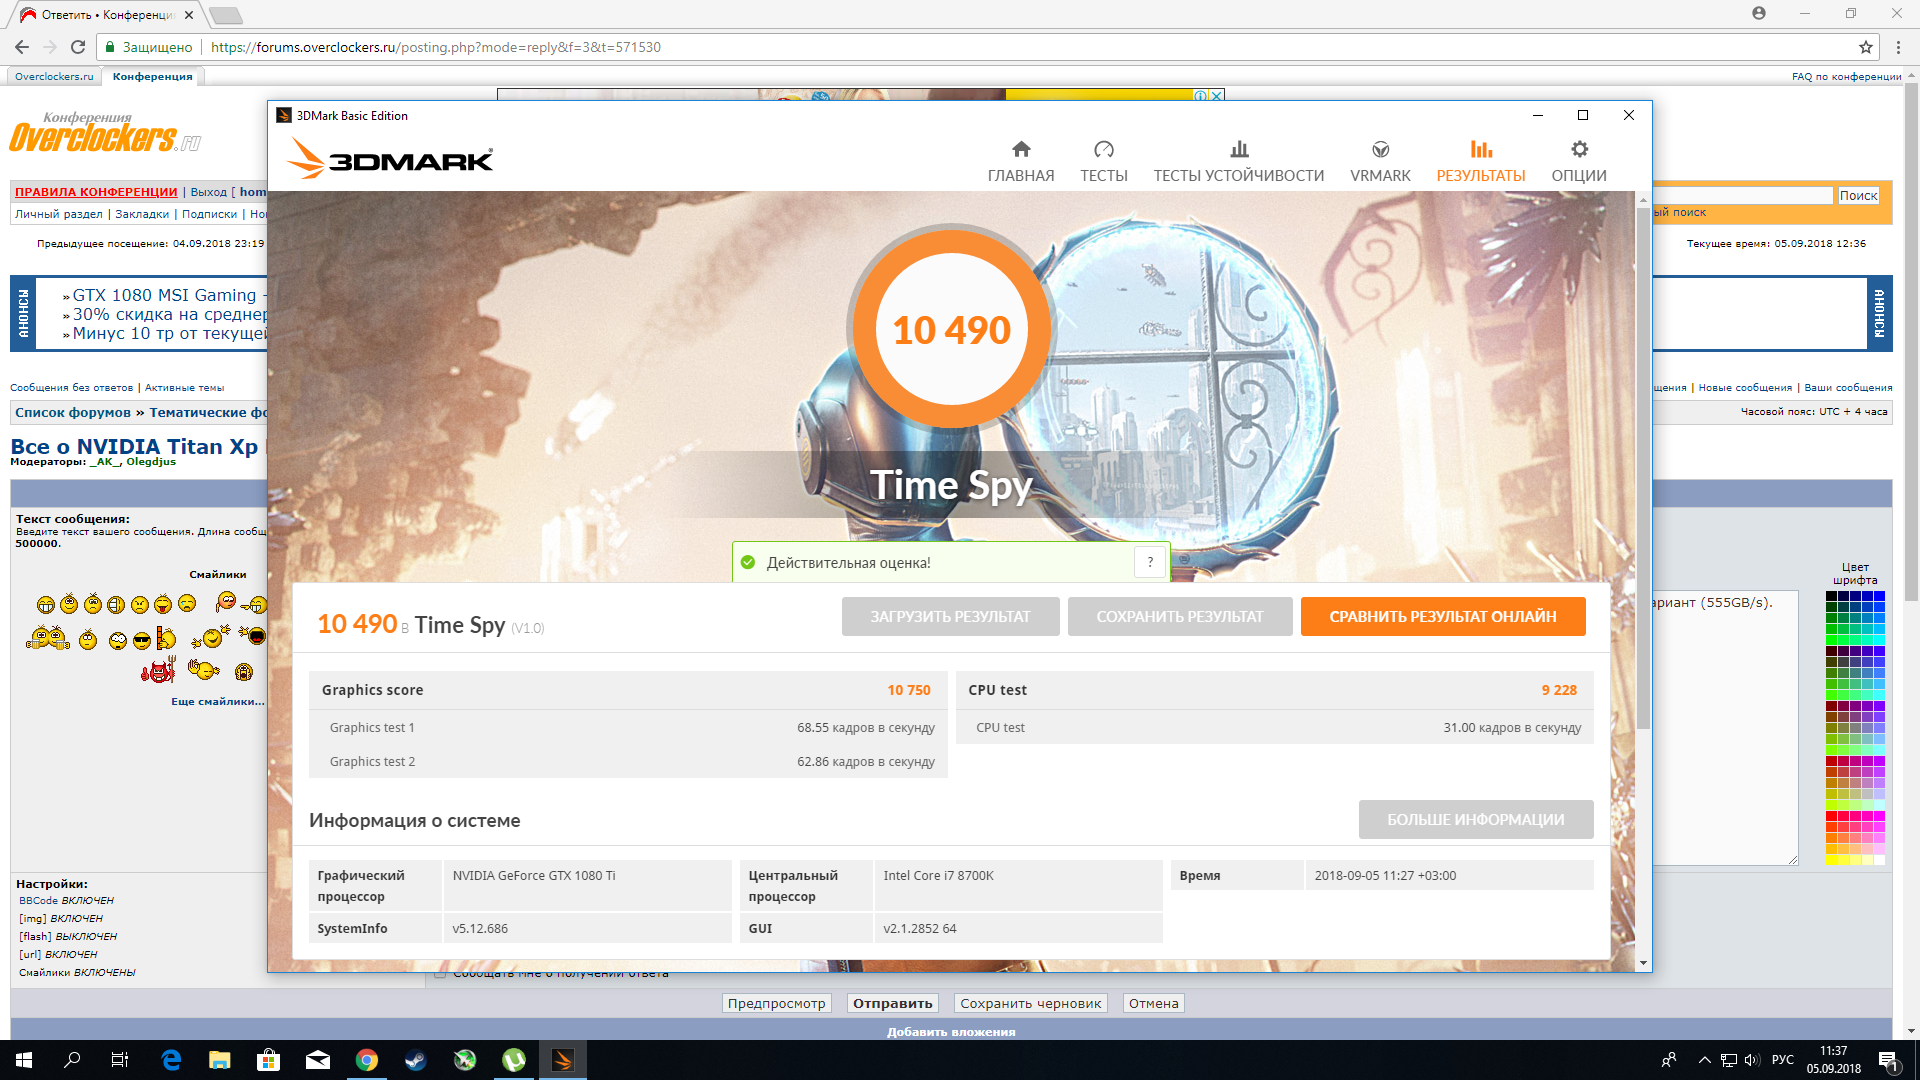Image resolution: width=1920 pixels, height=1080 pixels.
Task: Select the Конференция forum tab
Action: pos(152,76)
